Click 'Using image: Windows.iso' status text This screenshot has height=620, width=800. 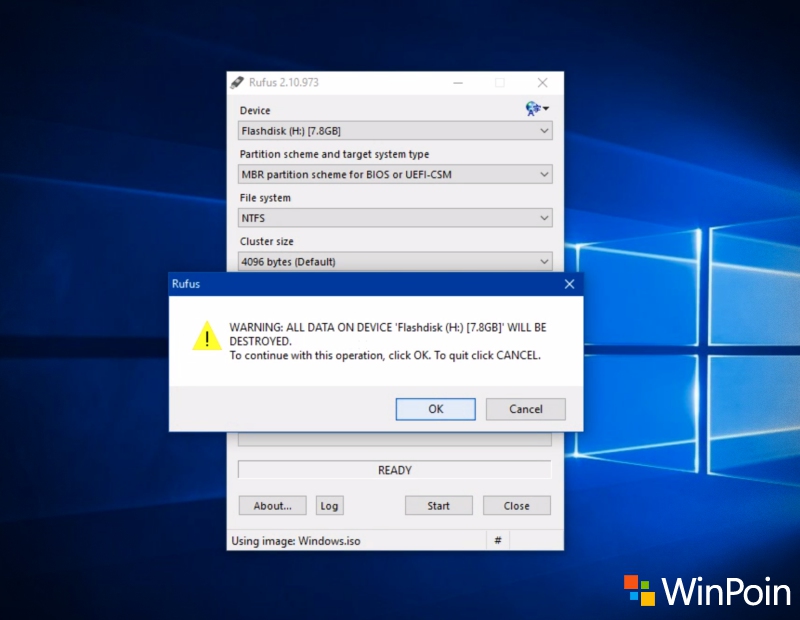click(295, 541)
